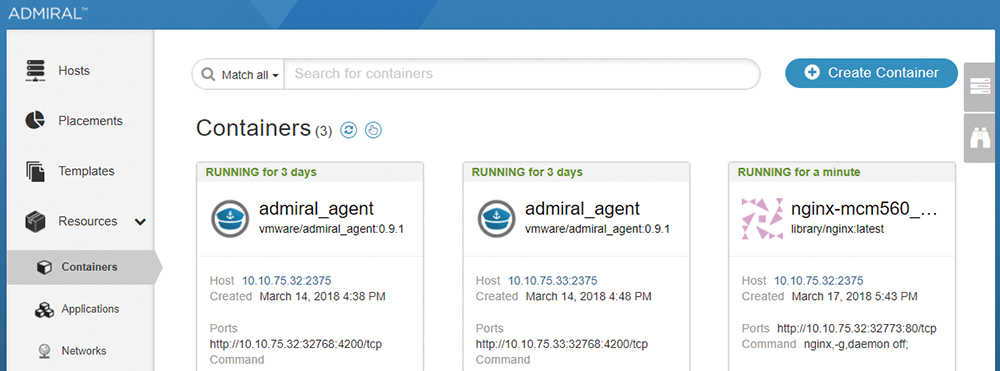Open the Match all dropdown
Image resolution: width=1000 pixels, height=371 pixels.
250,75
